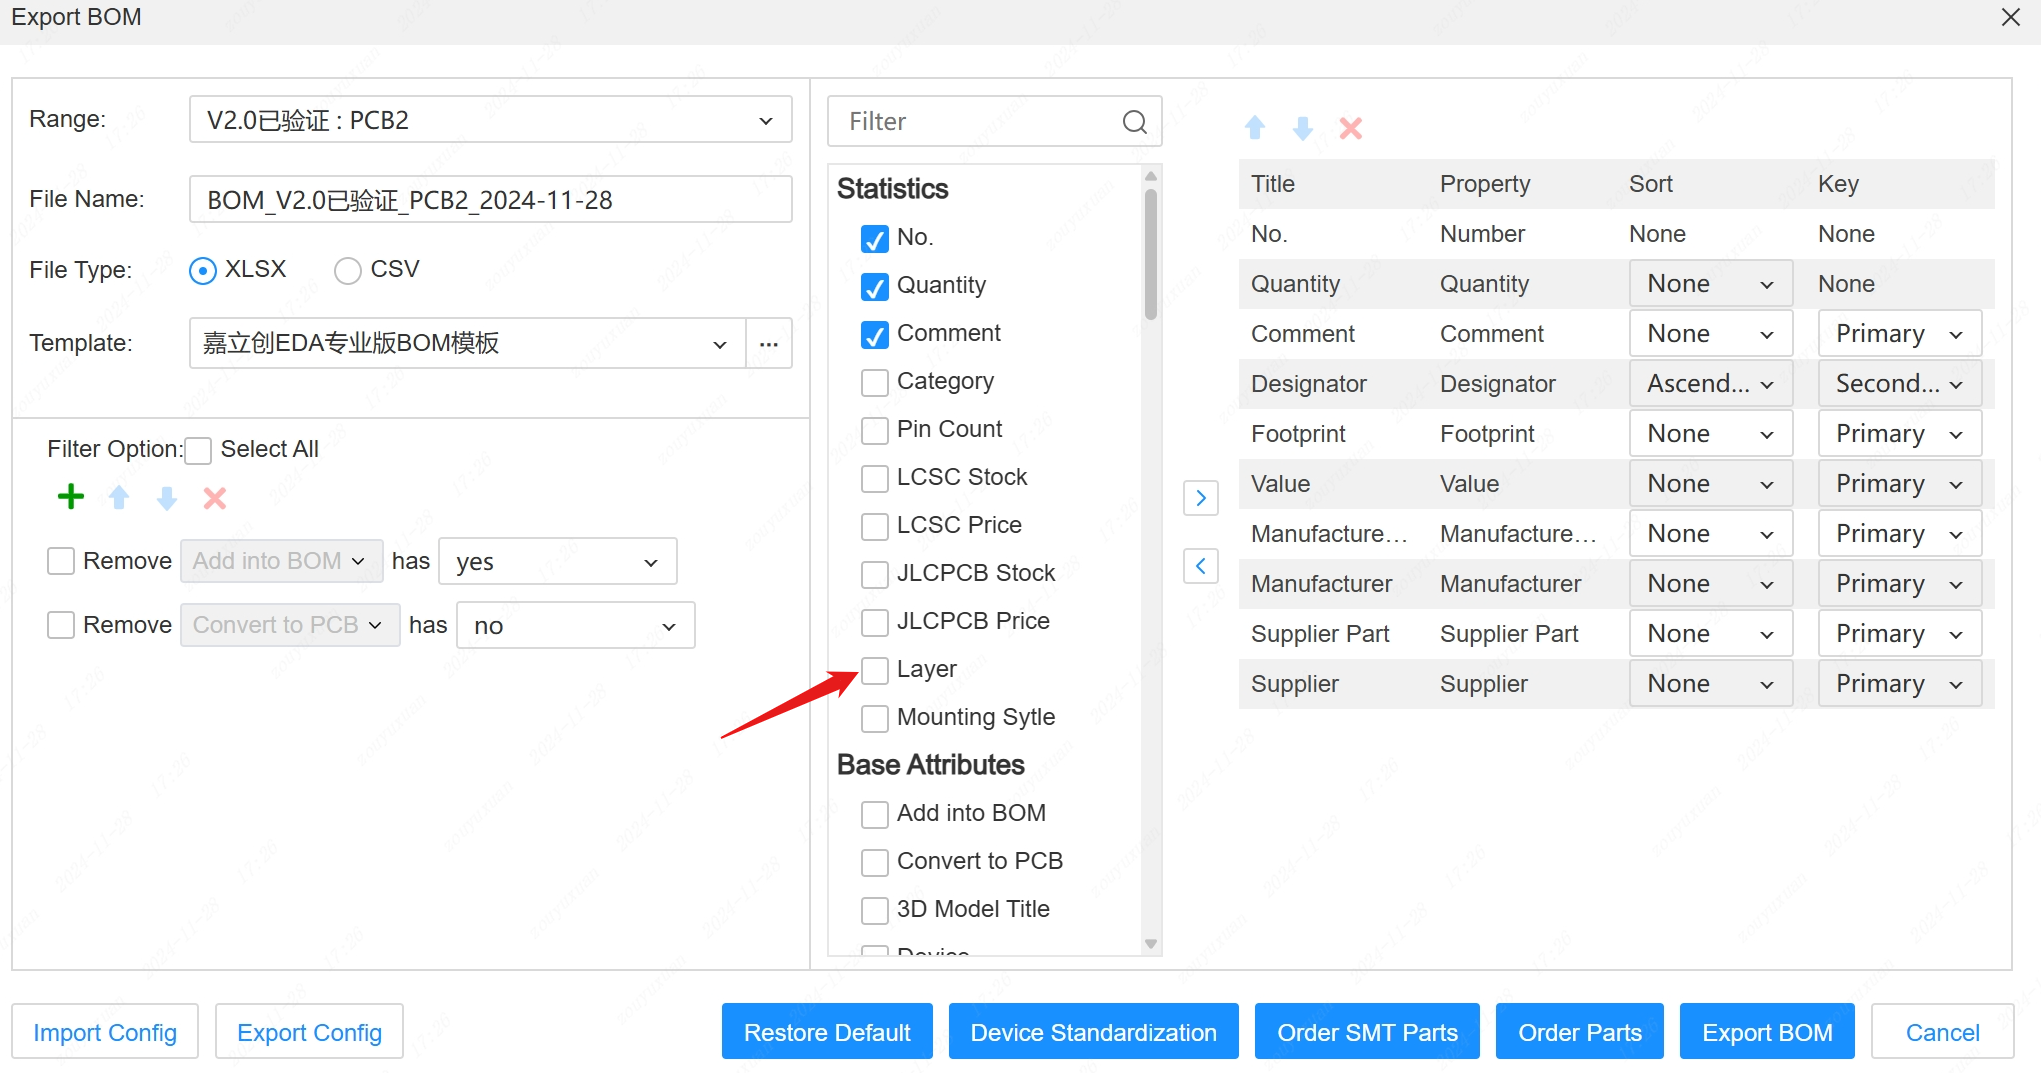Click the move filter up arrow icon
Viewport: 2041px width, 1073px height.
(119, 497)
